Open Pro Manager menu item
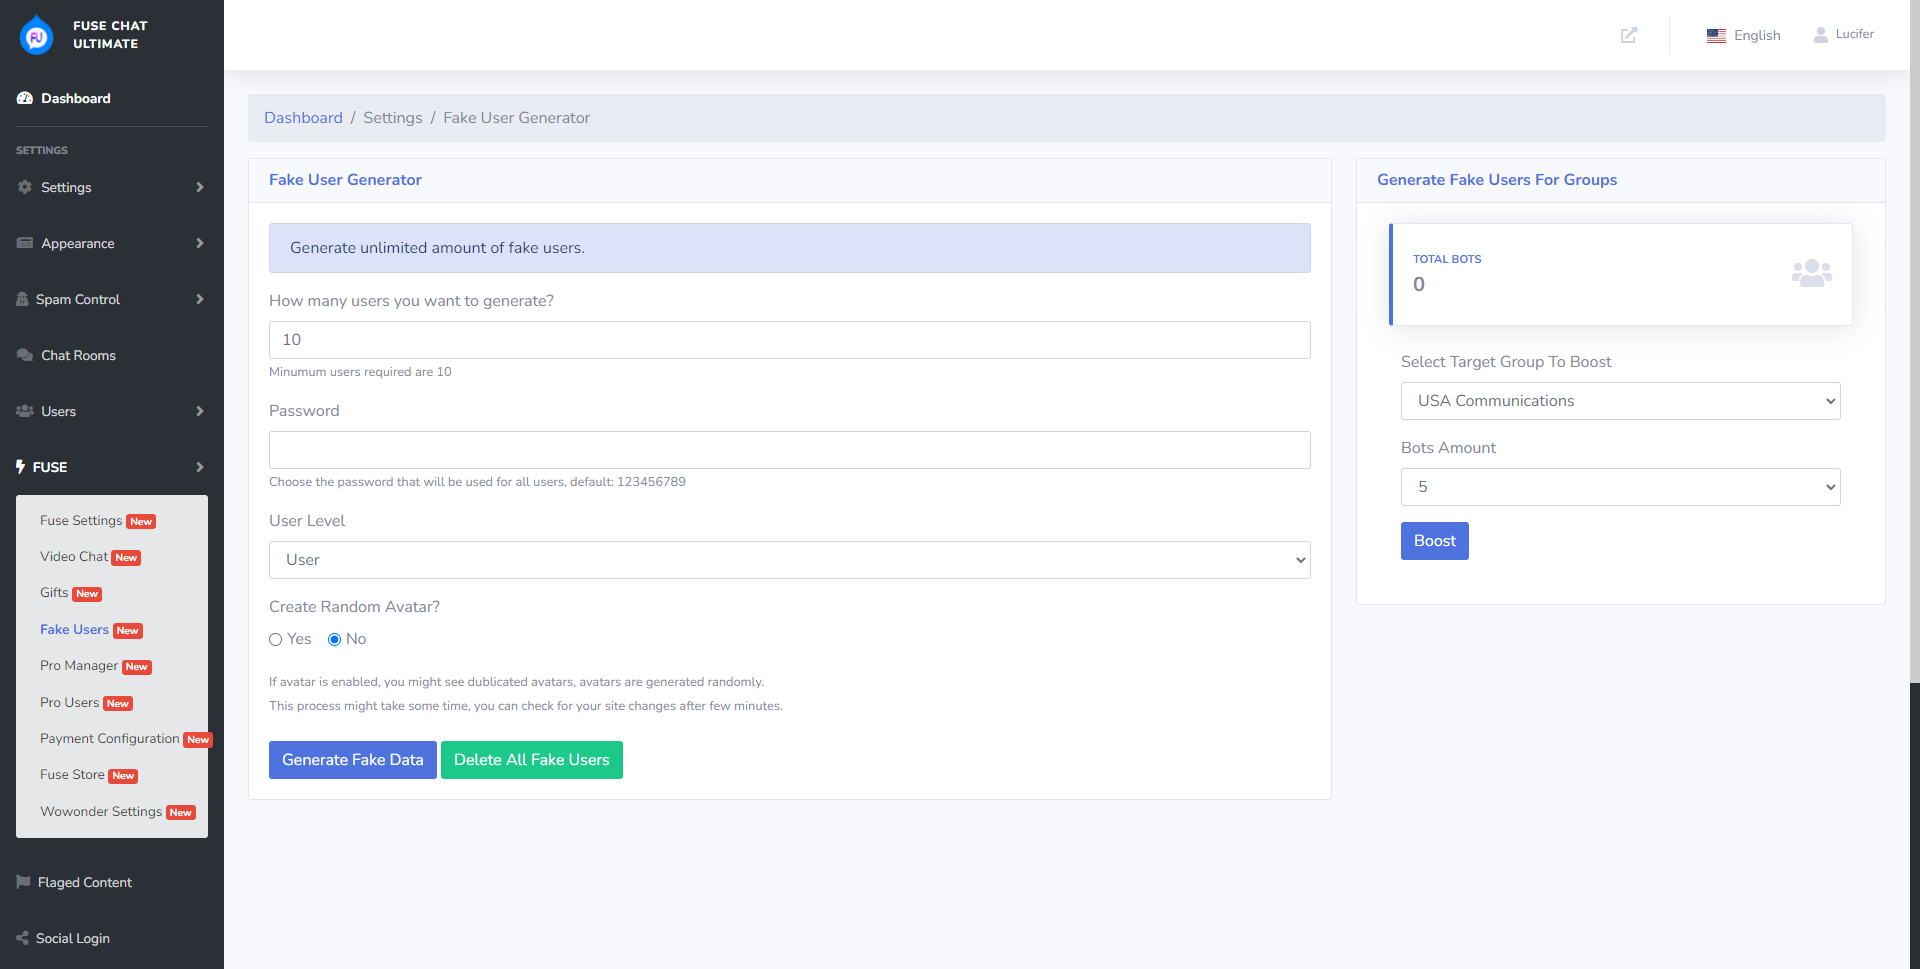This screenshot has height=969, width=1920. (x=96, y=666)
